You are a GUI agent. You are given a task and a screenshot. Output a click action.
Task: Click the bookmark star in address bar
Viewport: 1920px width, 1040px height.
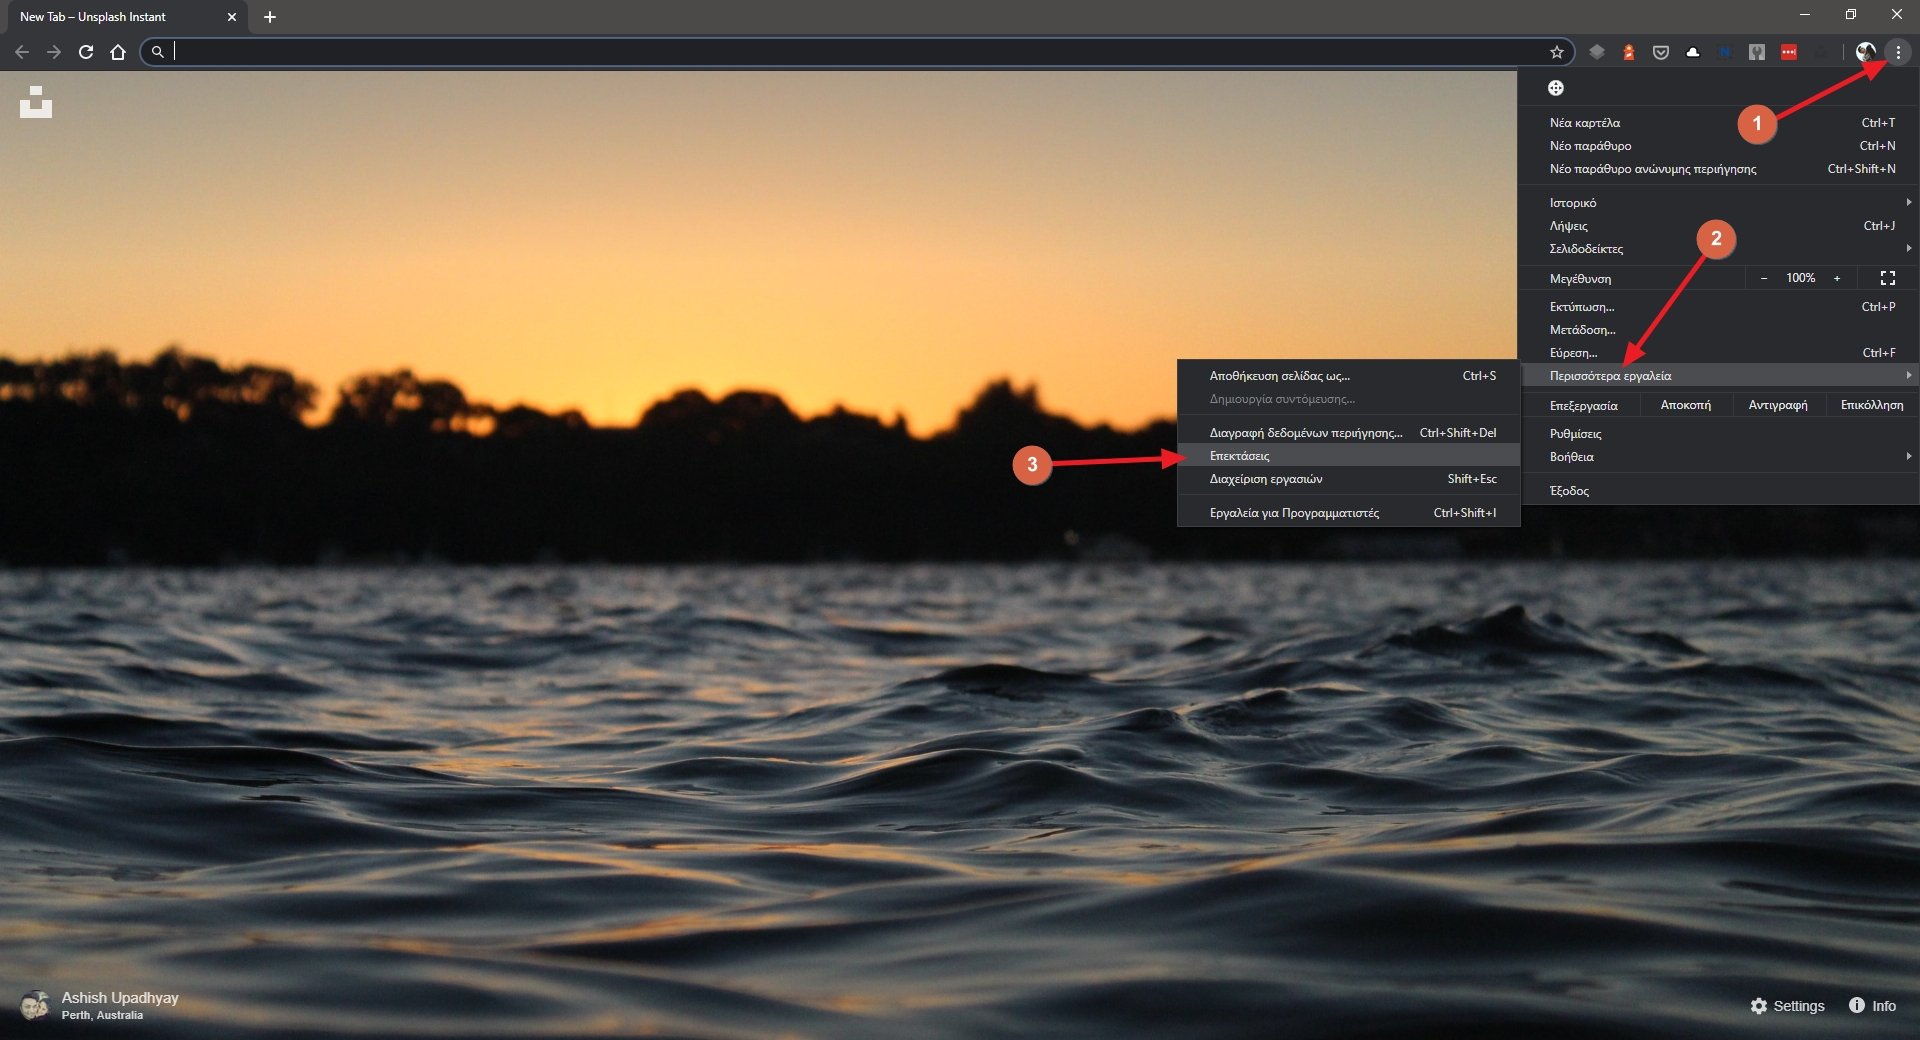[x=1556, y=52]
